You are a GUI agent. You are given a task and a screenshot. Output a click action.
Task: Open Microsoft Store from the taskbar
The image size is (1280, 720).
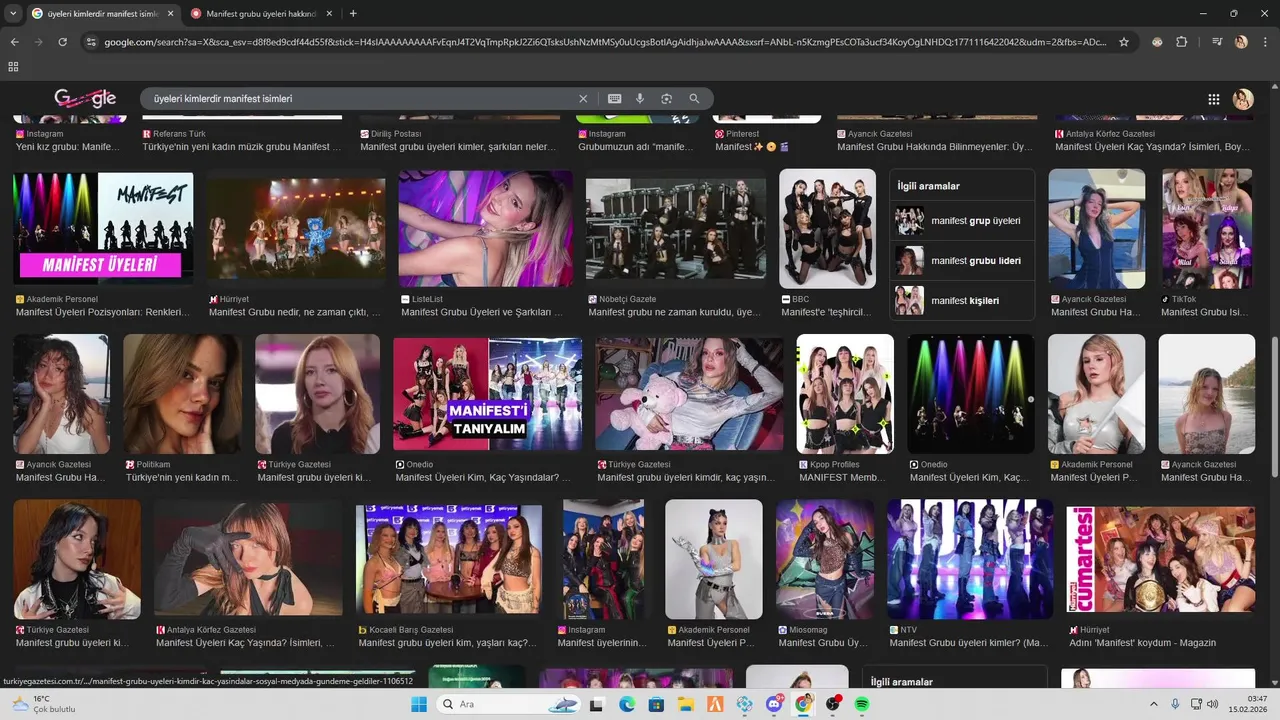[656, 704]
